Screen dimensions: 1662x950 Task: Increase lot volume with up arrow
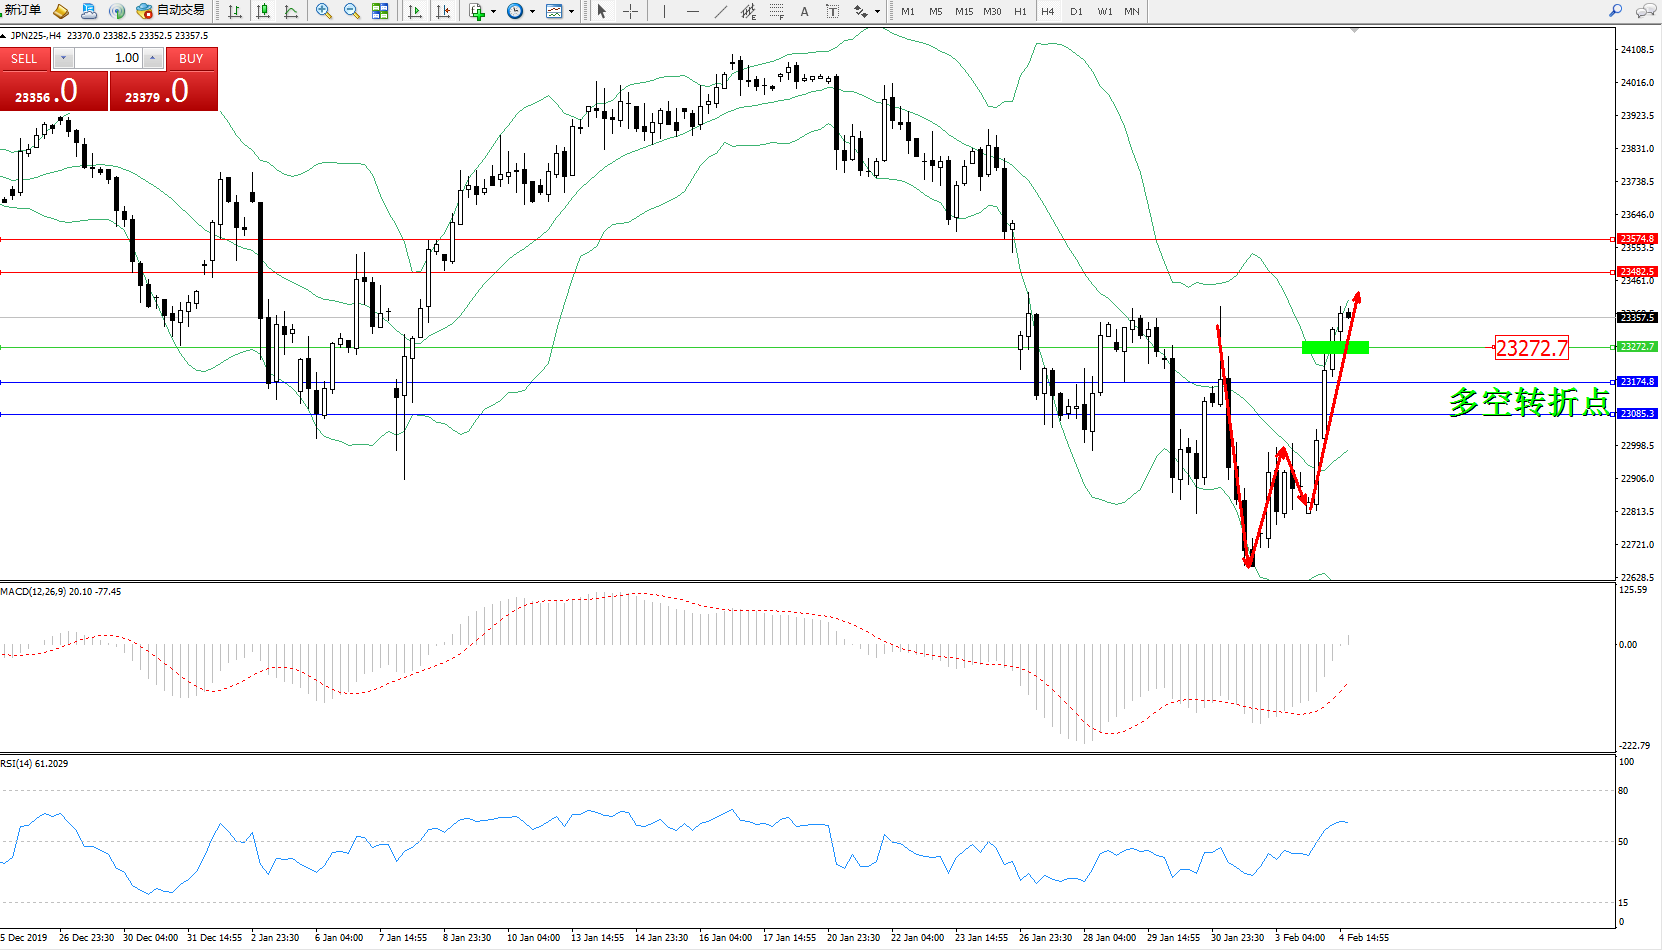152,58
